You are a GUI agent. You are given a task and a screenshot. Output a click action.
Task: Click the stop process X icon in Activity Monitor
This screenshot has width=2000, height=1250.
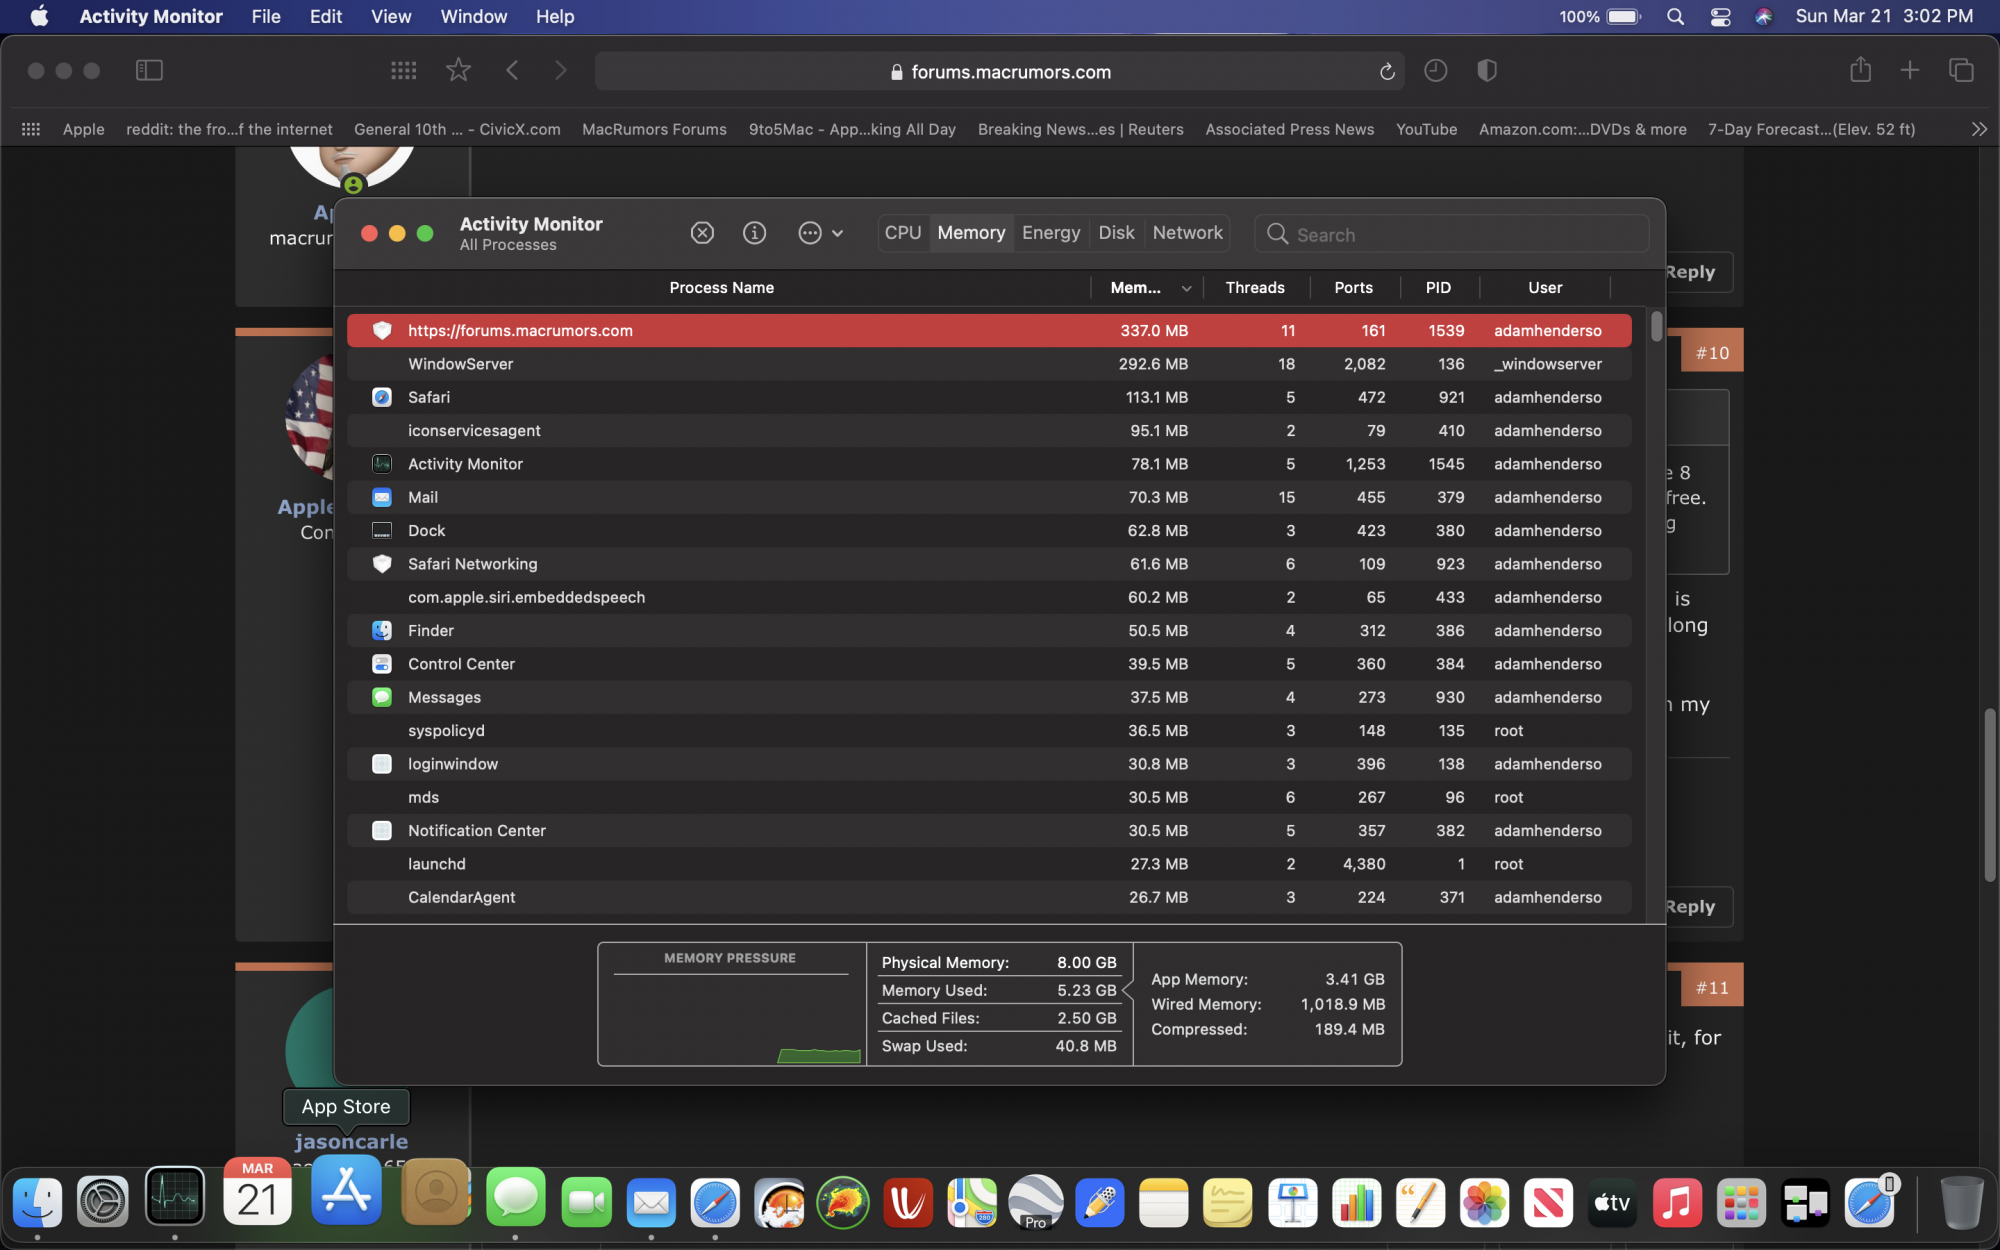click(702, 233)
